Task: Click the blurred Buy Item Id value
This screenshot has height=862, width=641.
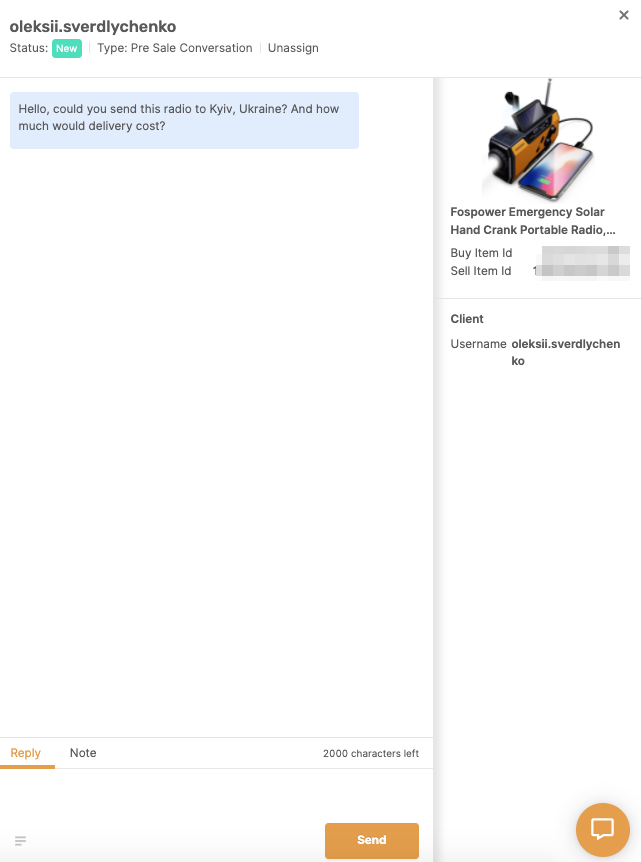Action: (x=585, y=253)
